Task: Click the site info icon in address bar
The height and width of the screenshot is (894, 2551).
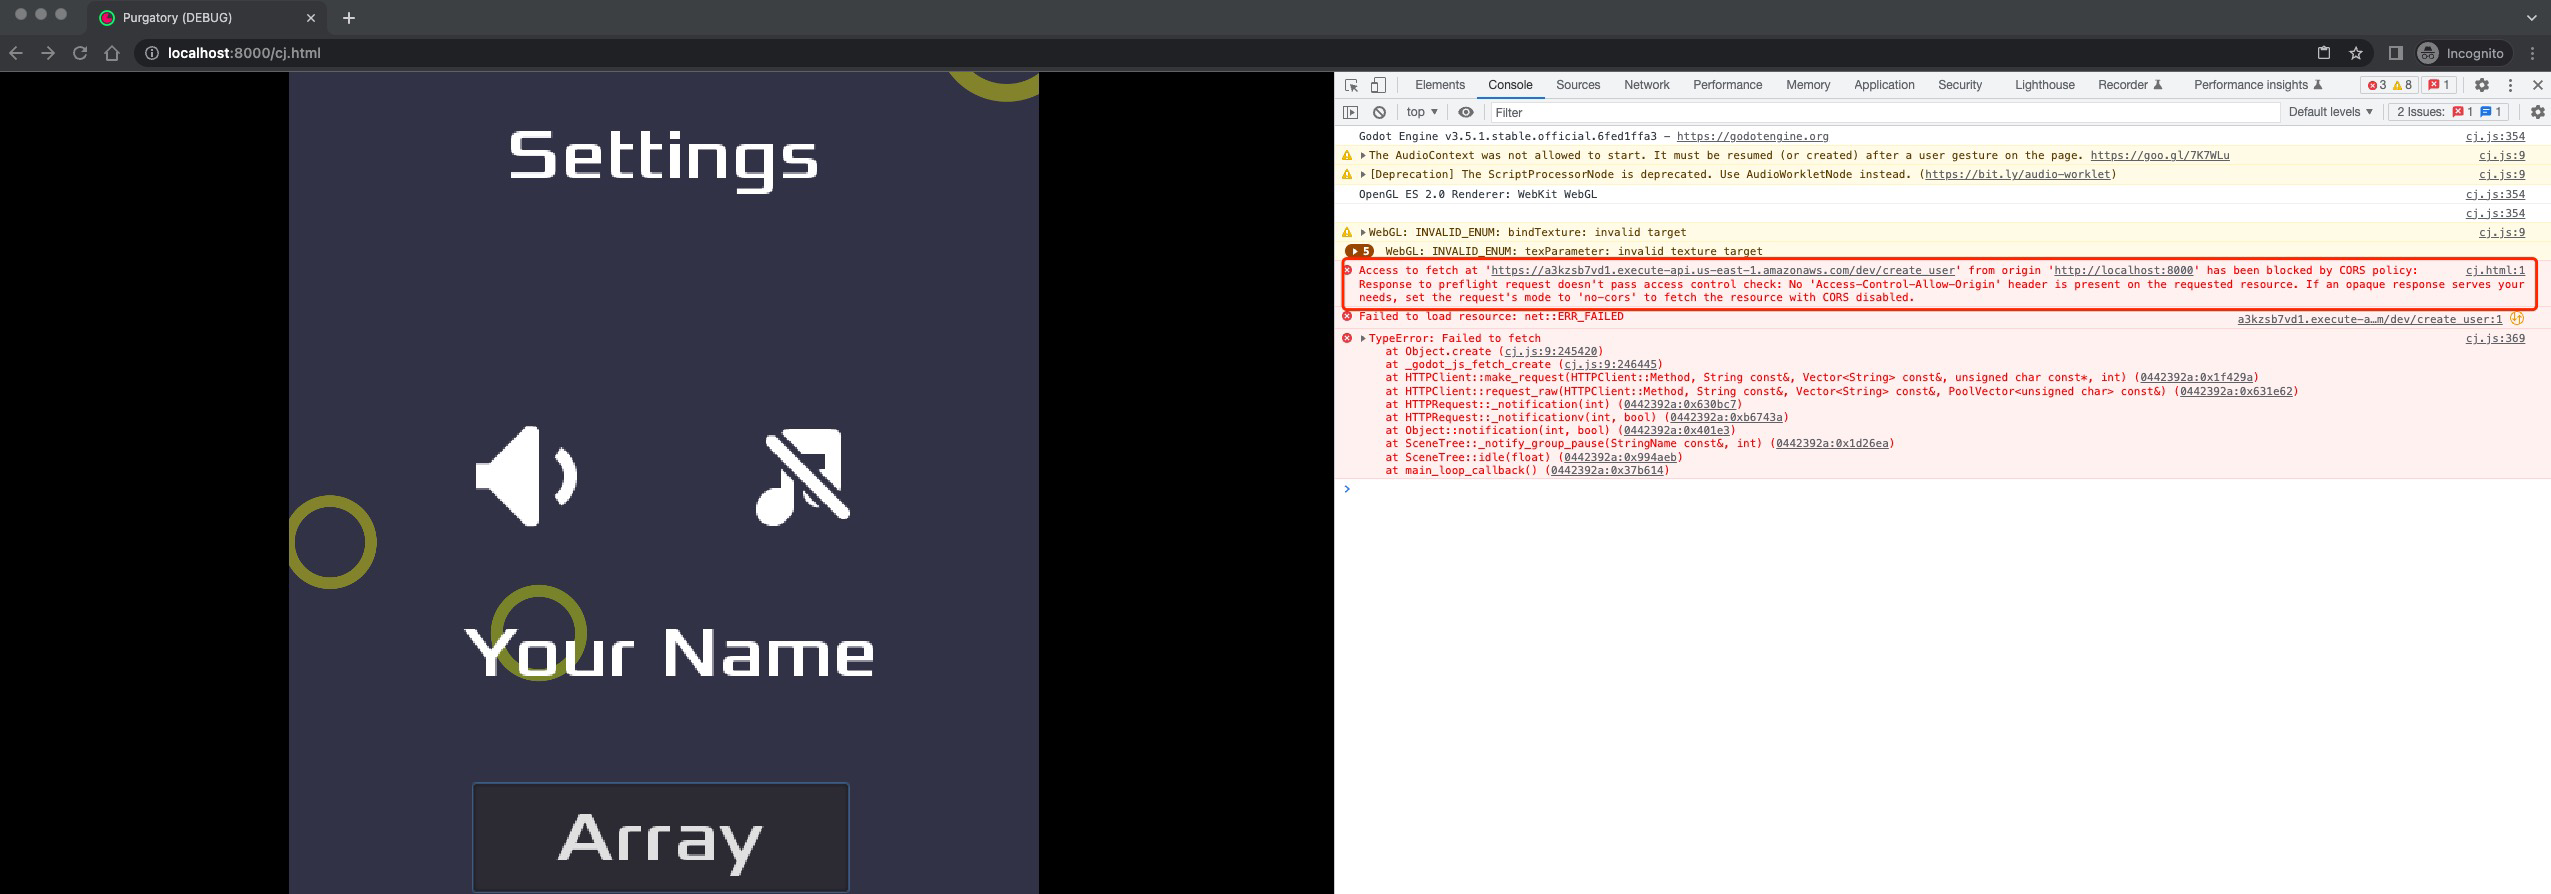Action: pos(152,53)
